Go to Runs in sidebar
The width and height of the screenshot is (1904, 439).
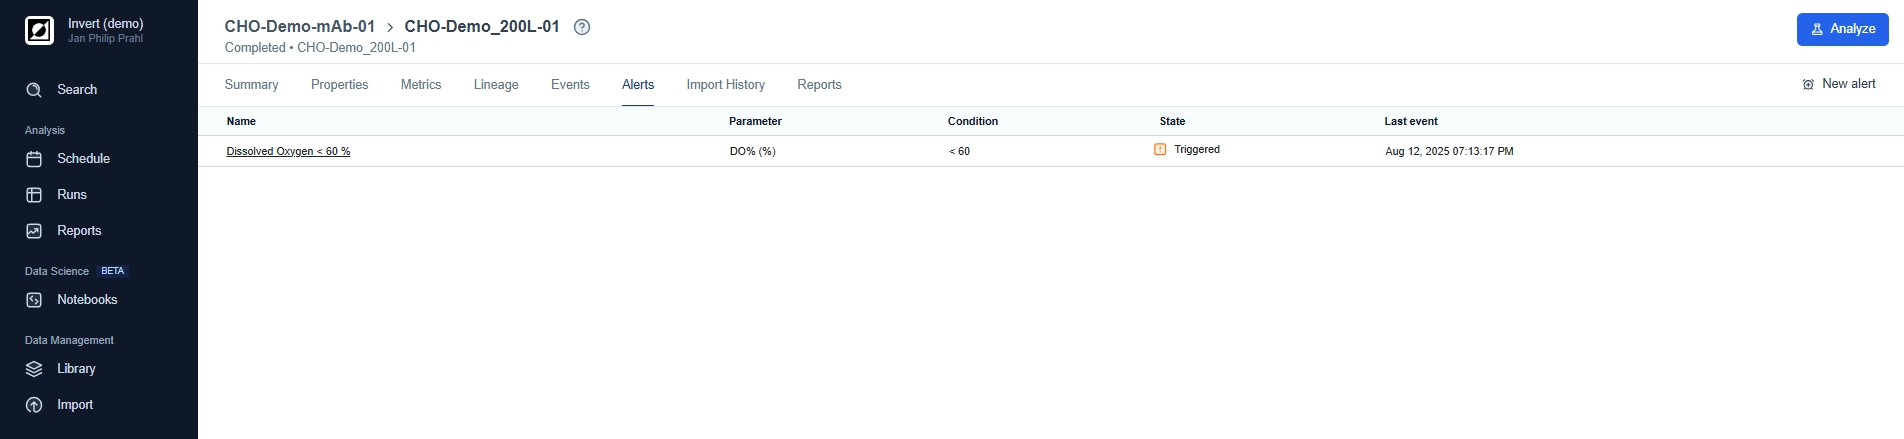(71, 195)
